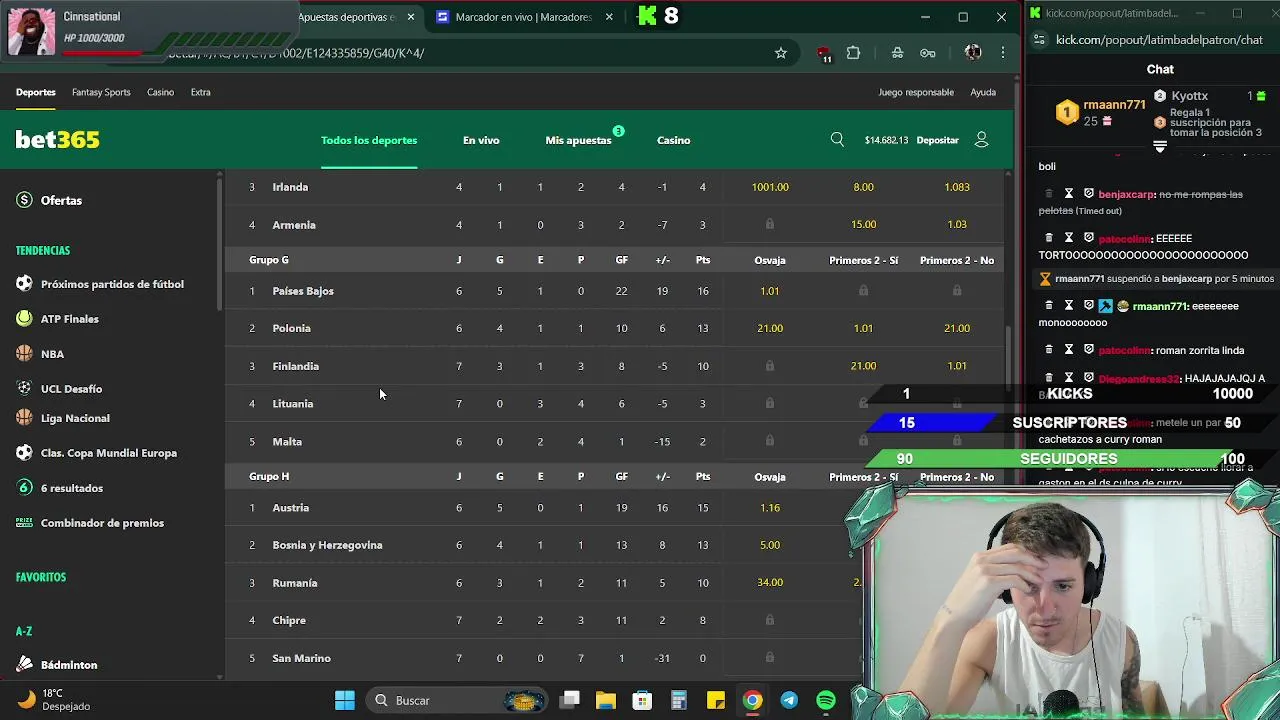Viewport: 1280px width, 720px height.
Task: Delete benjaxcarp's message with trash icon
Action: (x=1049, y=194)
